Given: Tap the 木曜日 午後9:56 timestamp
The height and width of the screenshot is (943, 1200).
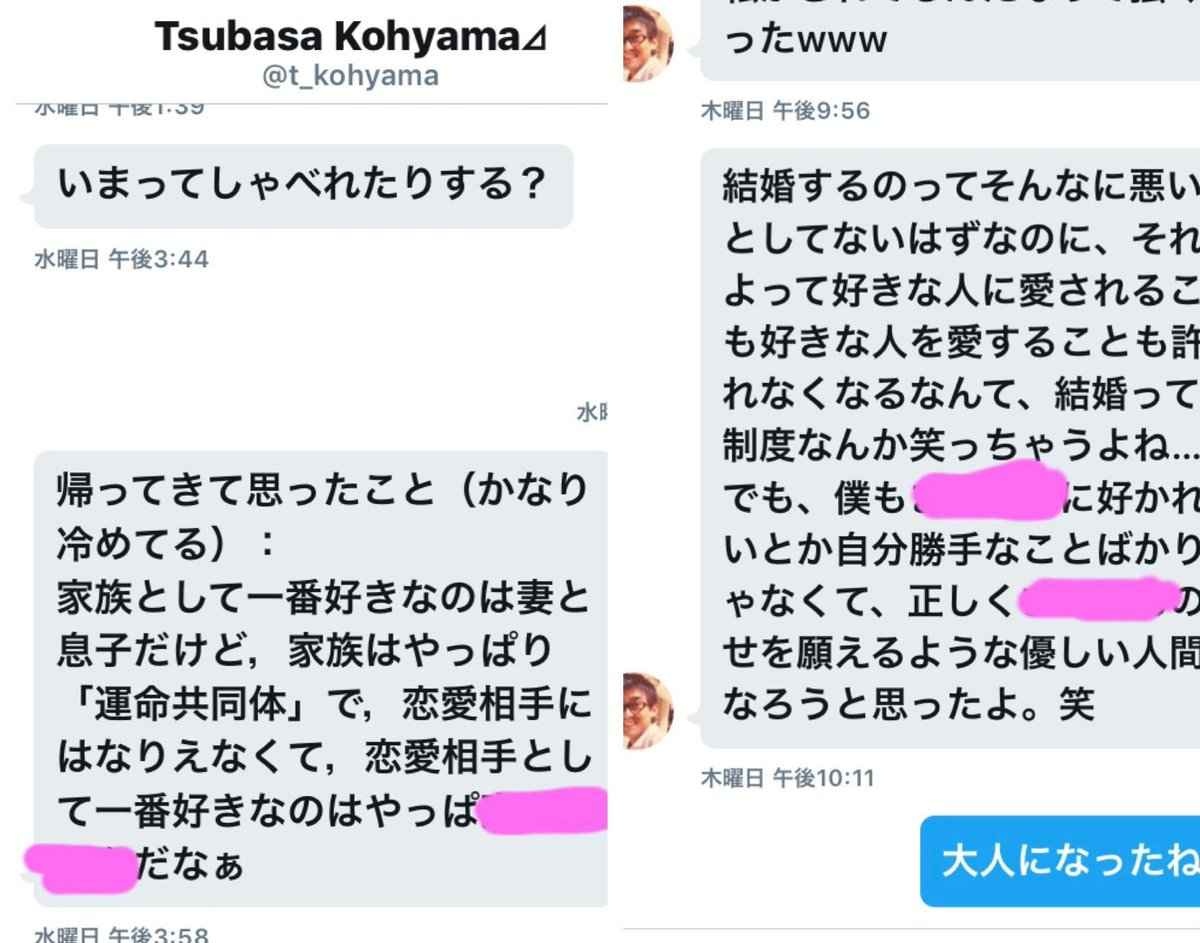Looking at the screenshot, I should point(785,111).
